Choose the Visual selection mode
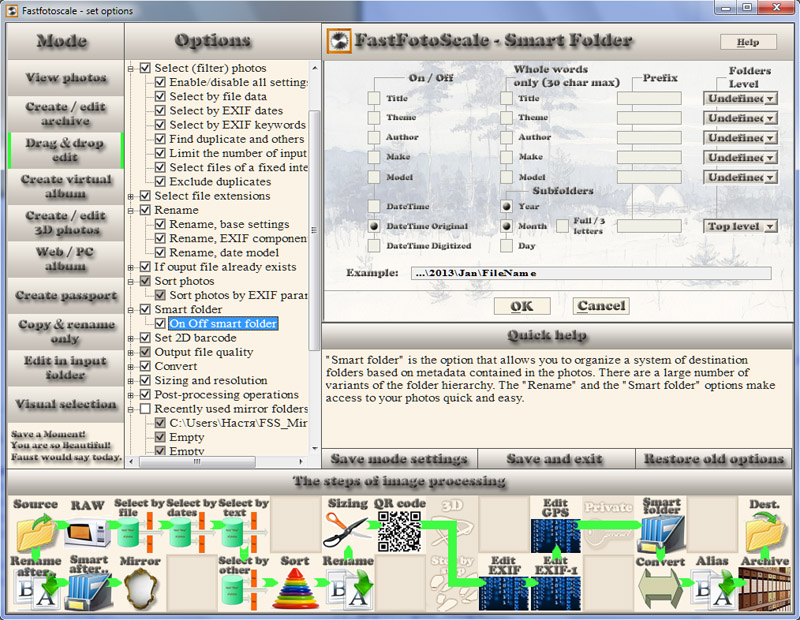The height and width of the screenshot is (620, 800). click(66, 404)
